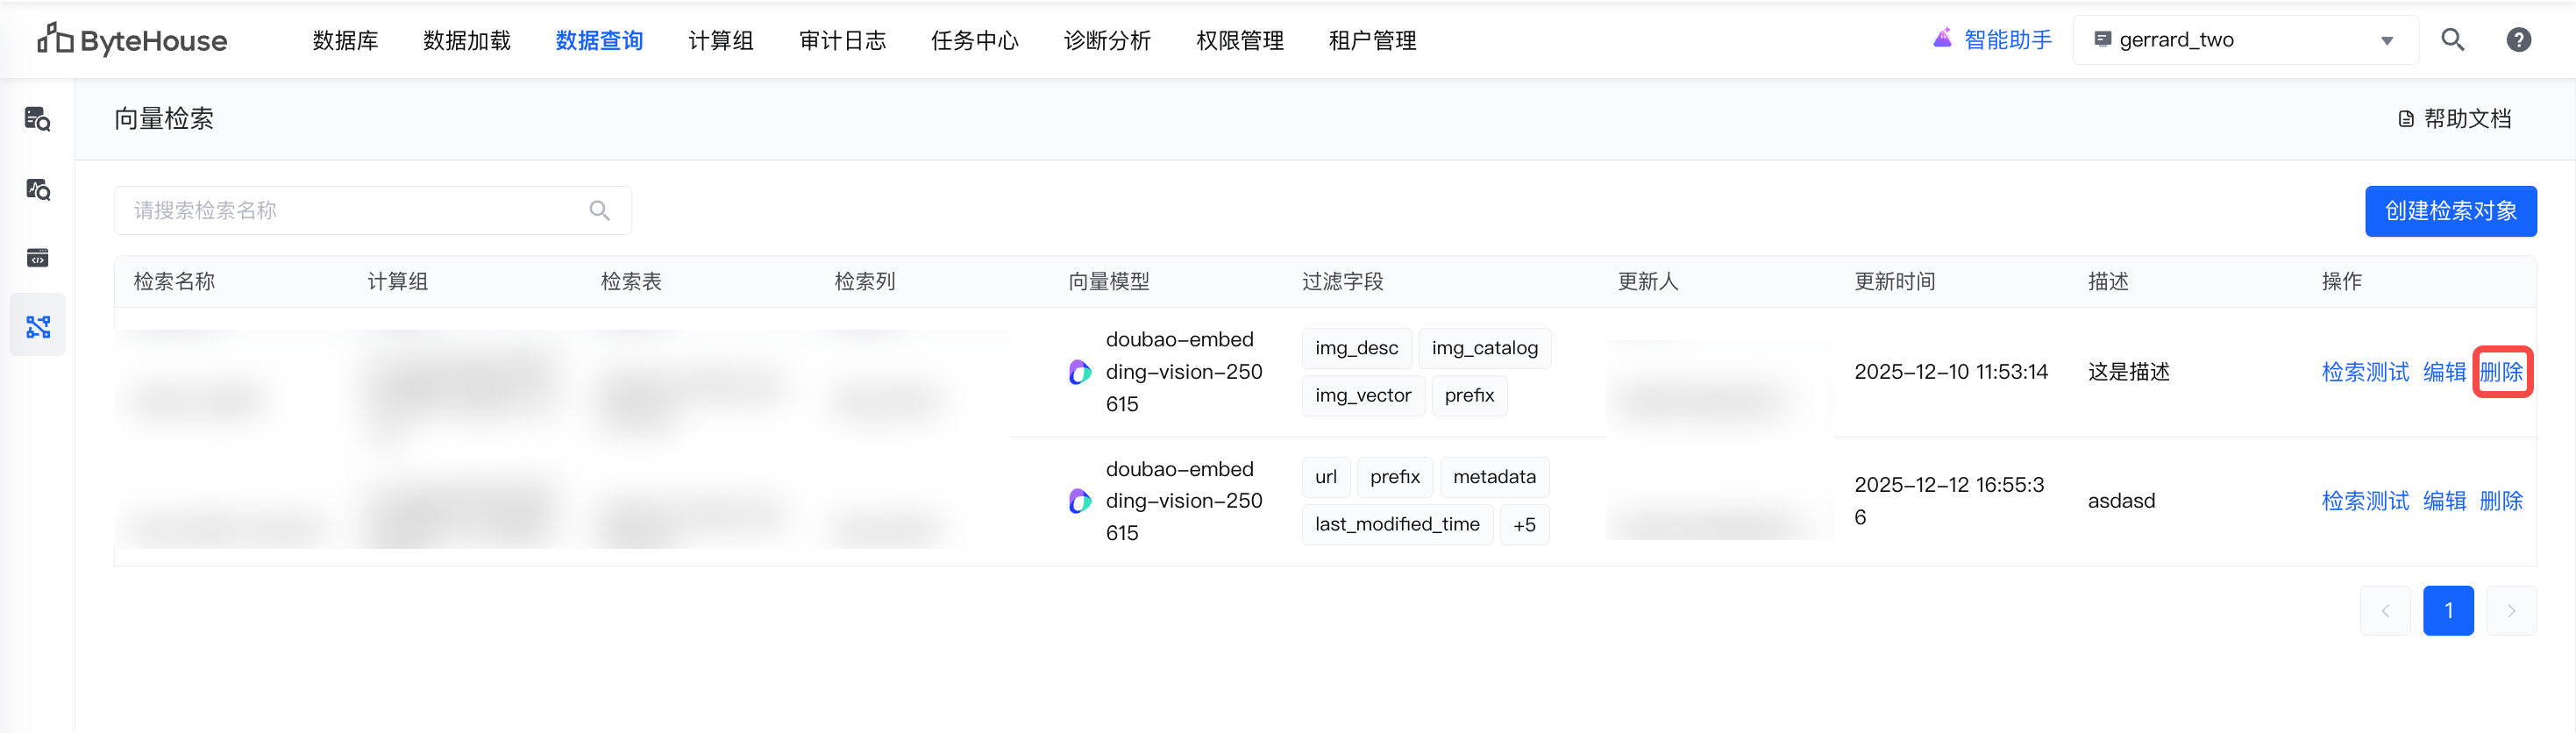Click model icon in asdasd row

(1080, 501)
